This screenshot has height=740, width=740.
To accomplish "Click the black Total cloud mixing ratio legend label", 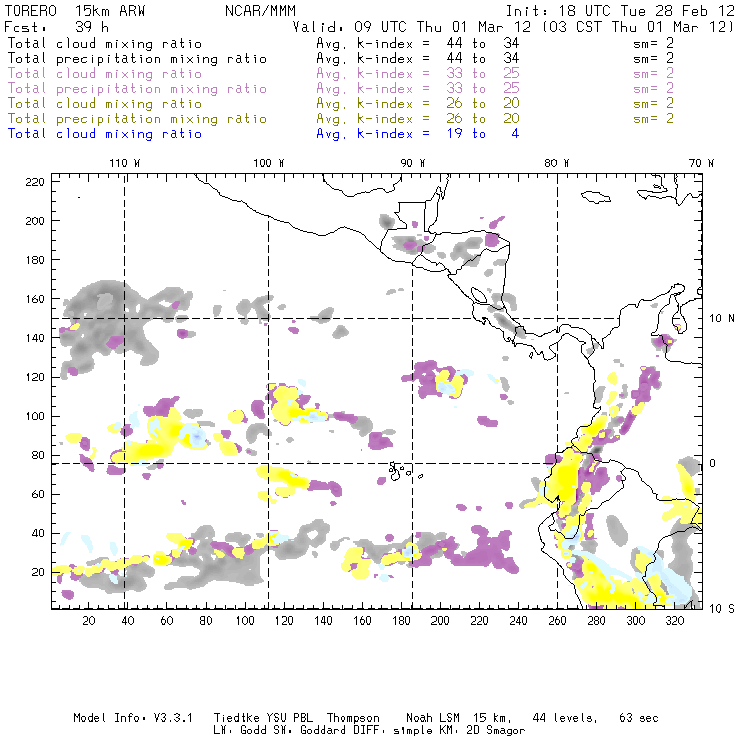I will click(105, 44).
